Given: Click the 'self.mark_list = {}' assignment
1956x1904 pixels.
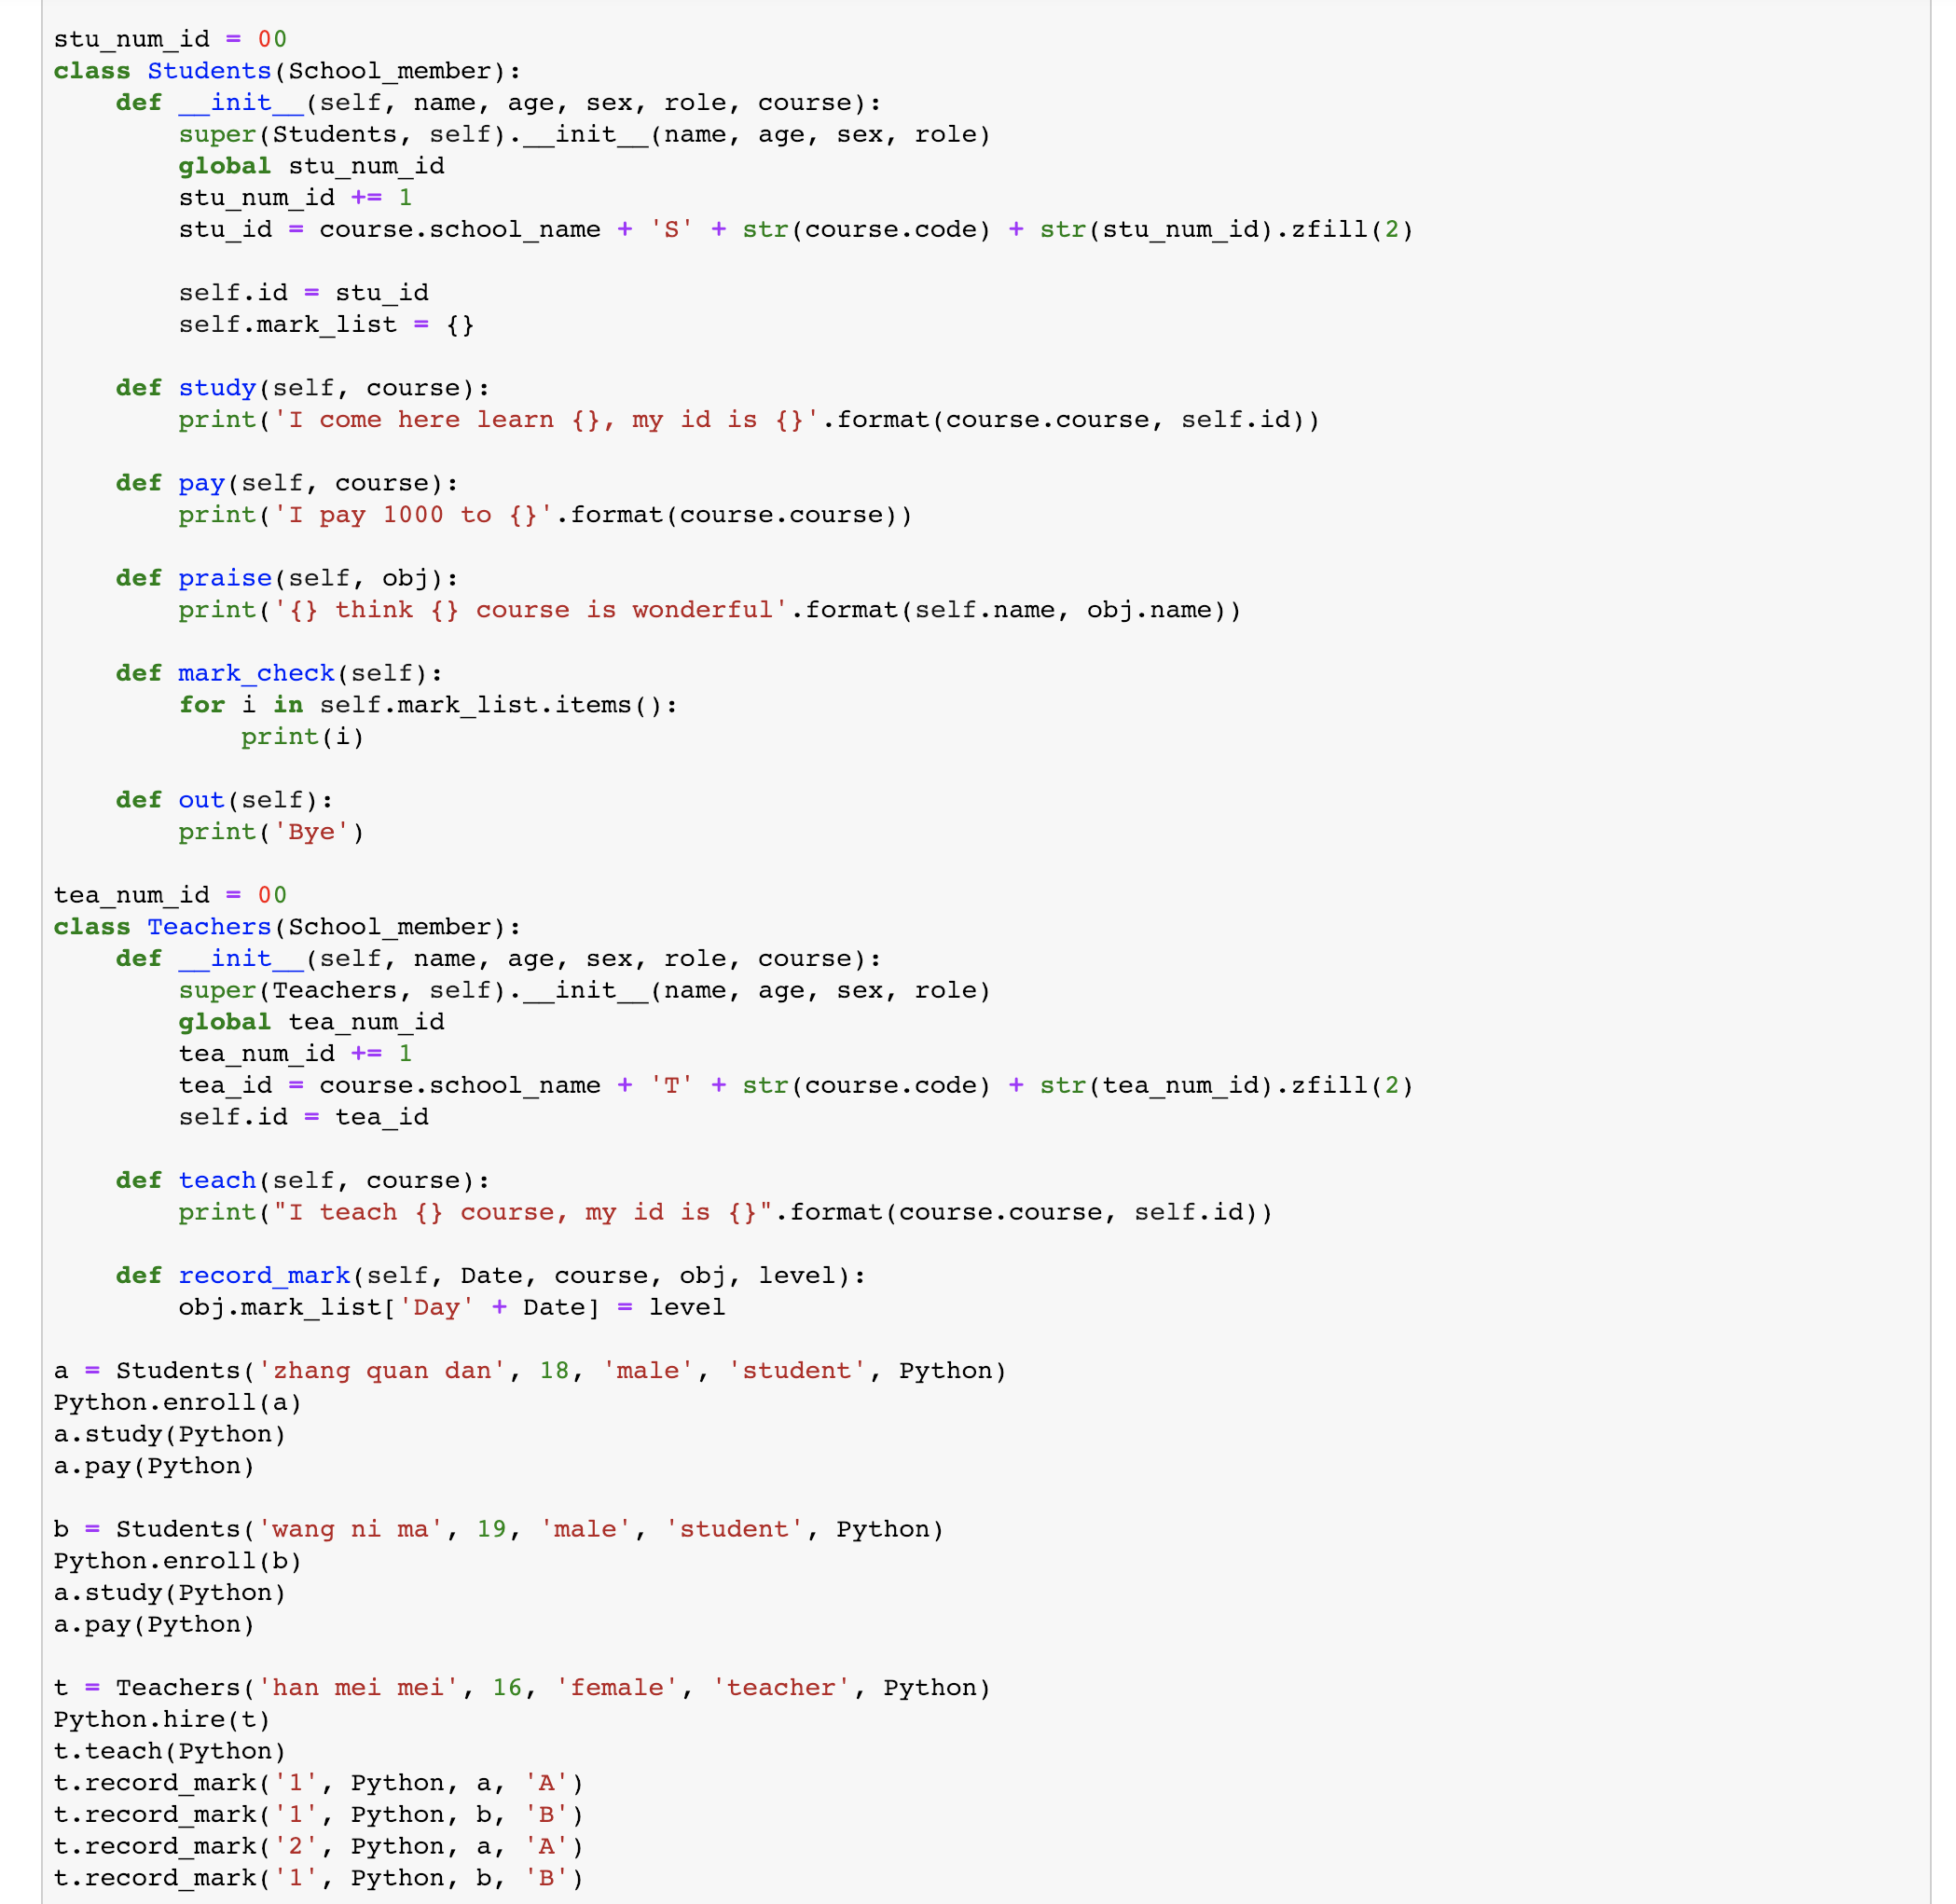Looking at the screenshot, I should (x=326, y=325).
